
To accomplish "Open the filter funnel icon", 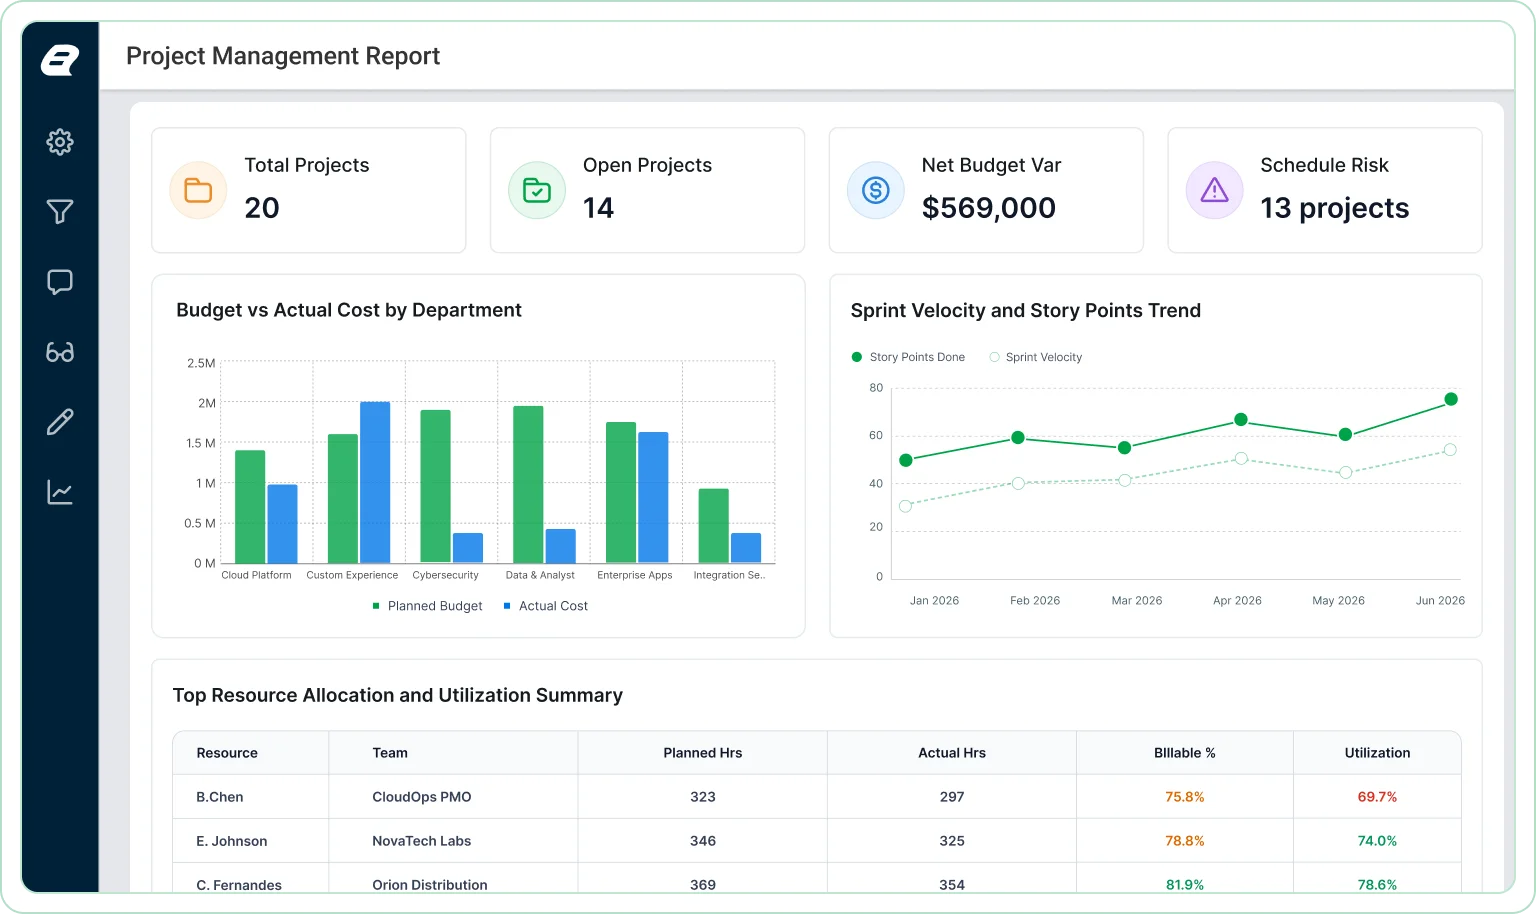I will click(x=60, y=212).
